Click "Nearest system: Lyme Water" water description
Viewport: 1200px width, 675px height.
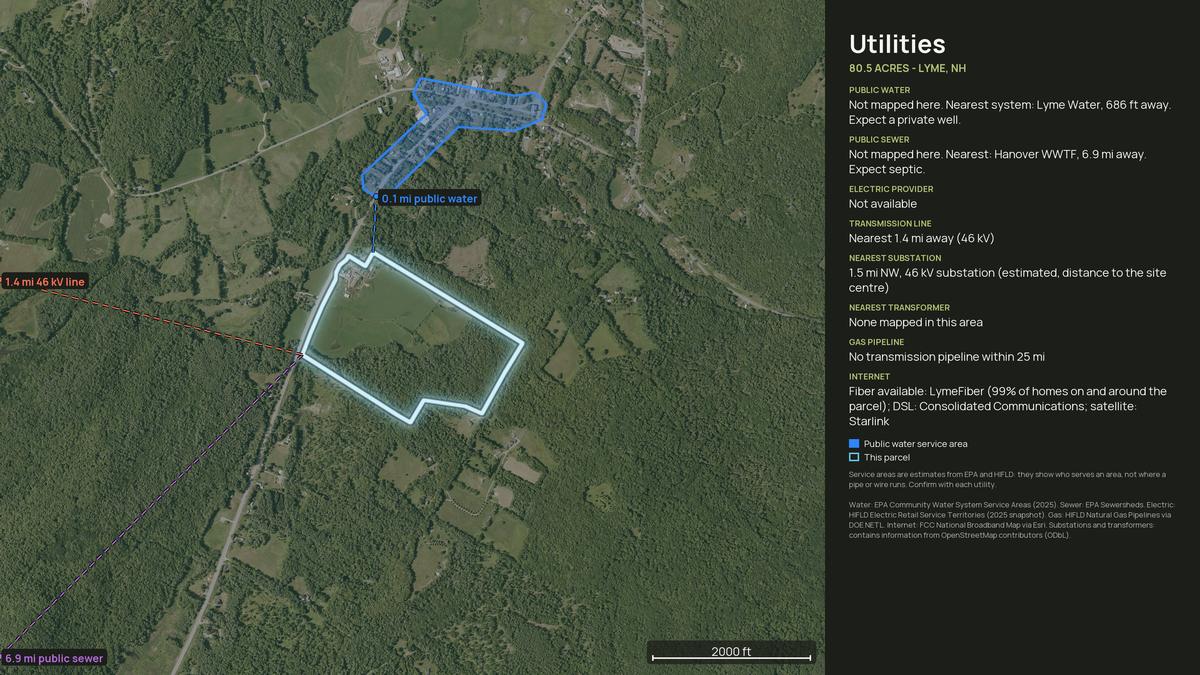1010,112
